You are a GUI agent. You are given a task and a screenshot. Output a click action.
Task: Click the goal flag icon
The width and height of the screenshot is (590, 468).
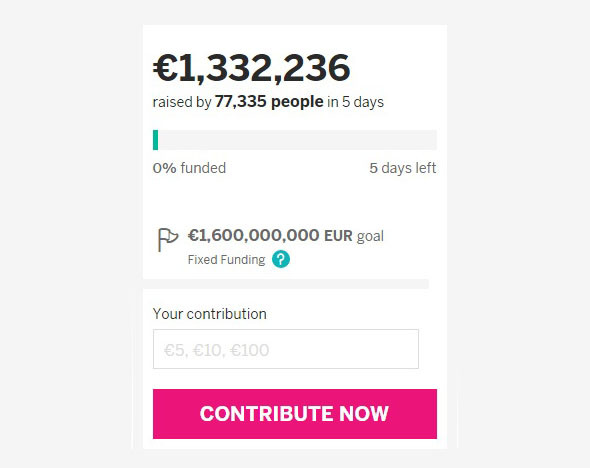pyautogui.click(x=167, y=239)
